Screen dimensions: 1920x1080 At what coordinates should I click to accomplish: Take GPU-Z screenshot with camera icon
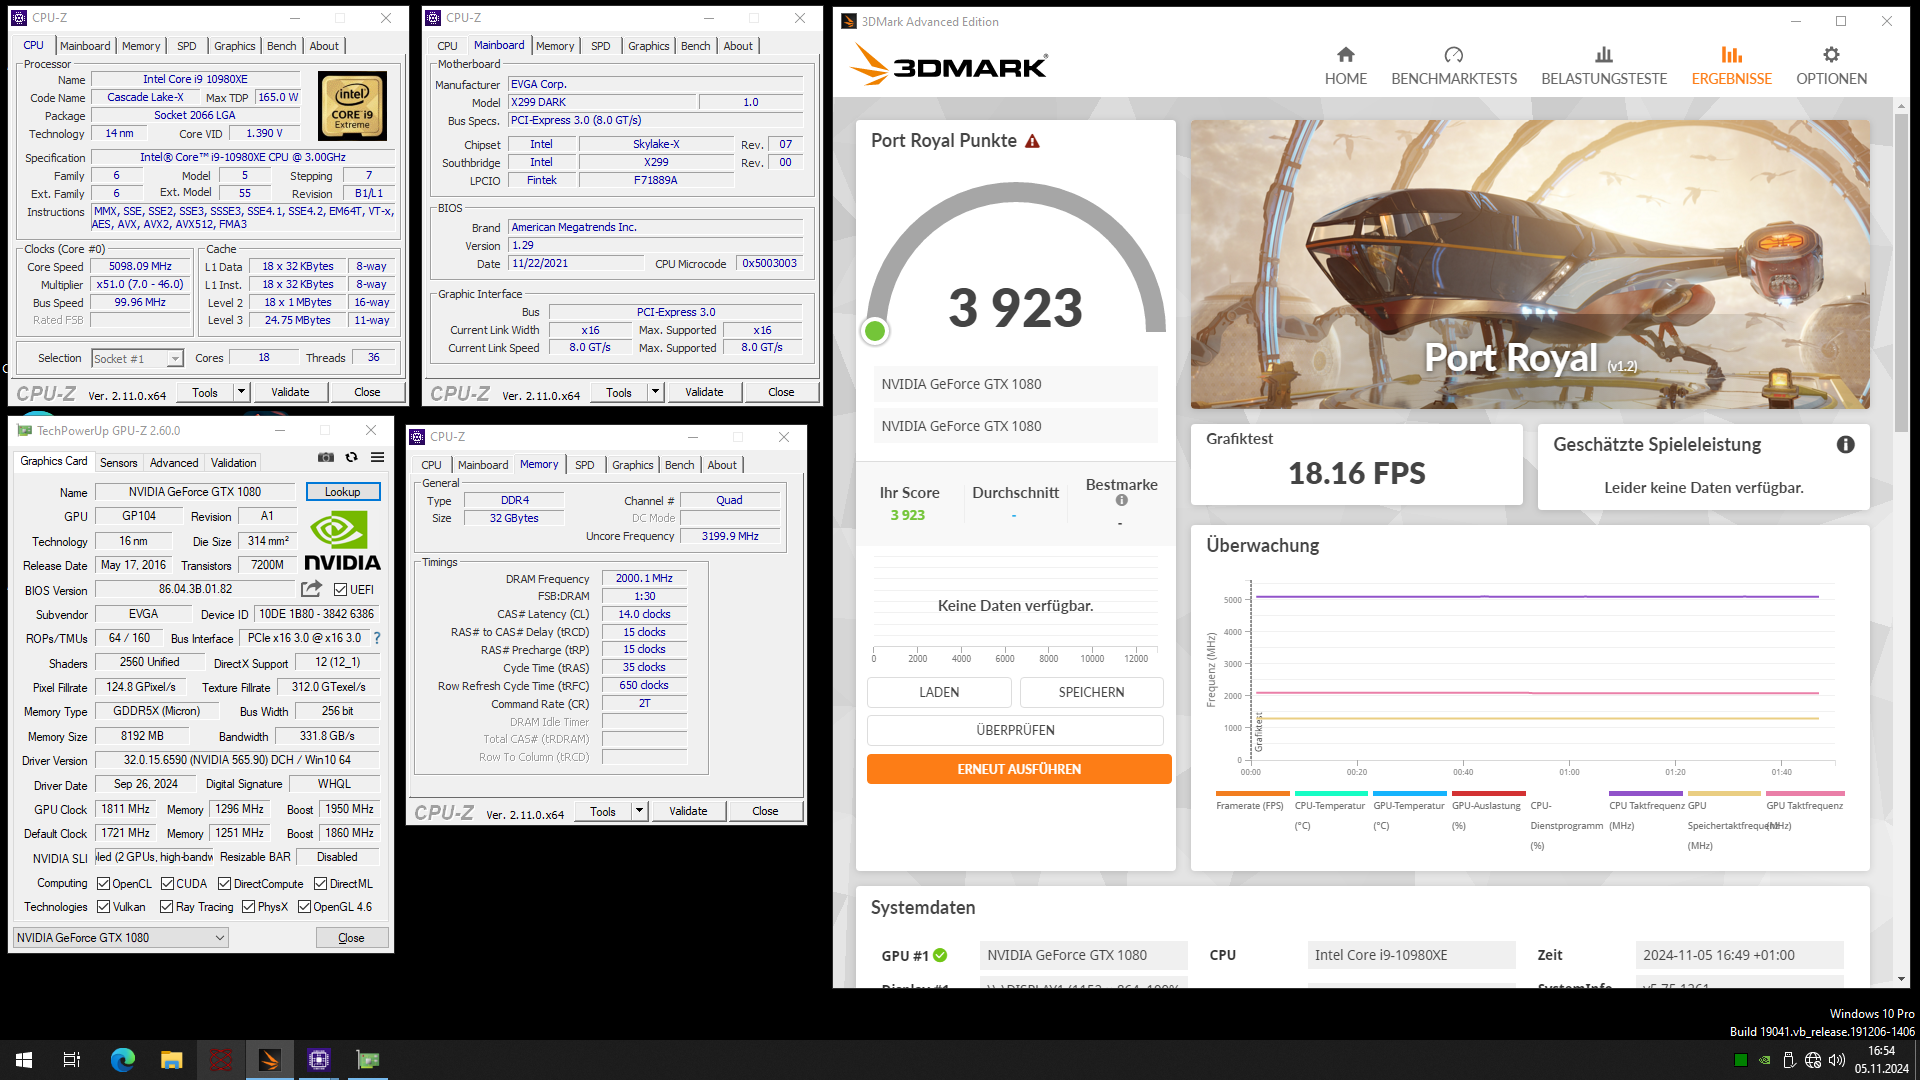(x=326, y=457)
